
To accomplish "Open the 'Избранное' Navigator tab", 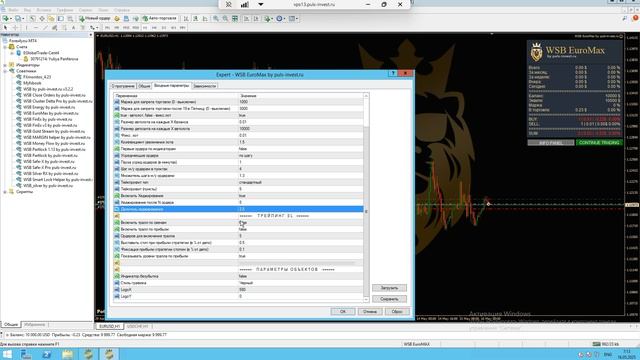I will click(x=34, y=324).
